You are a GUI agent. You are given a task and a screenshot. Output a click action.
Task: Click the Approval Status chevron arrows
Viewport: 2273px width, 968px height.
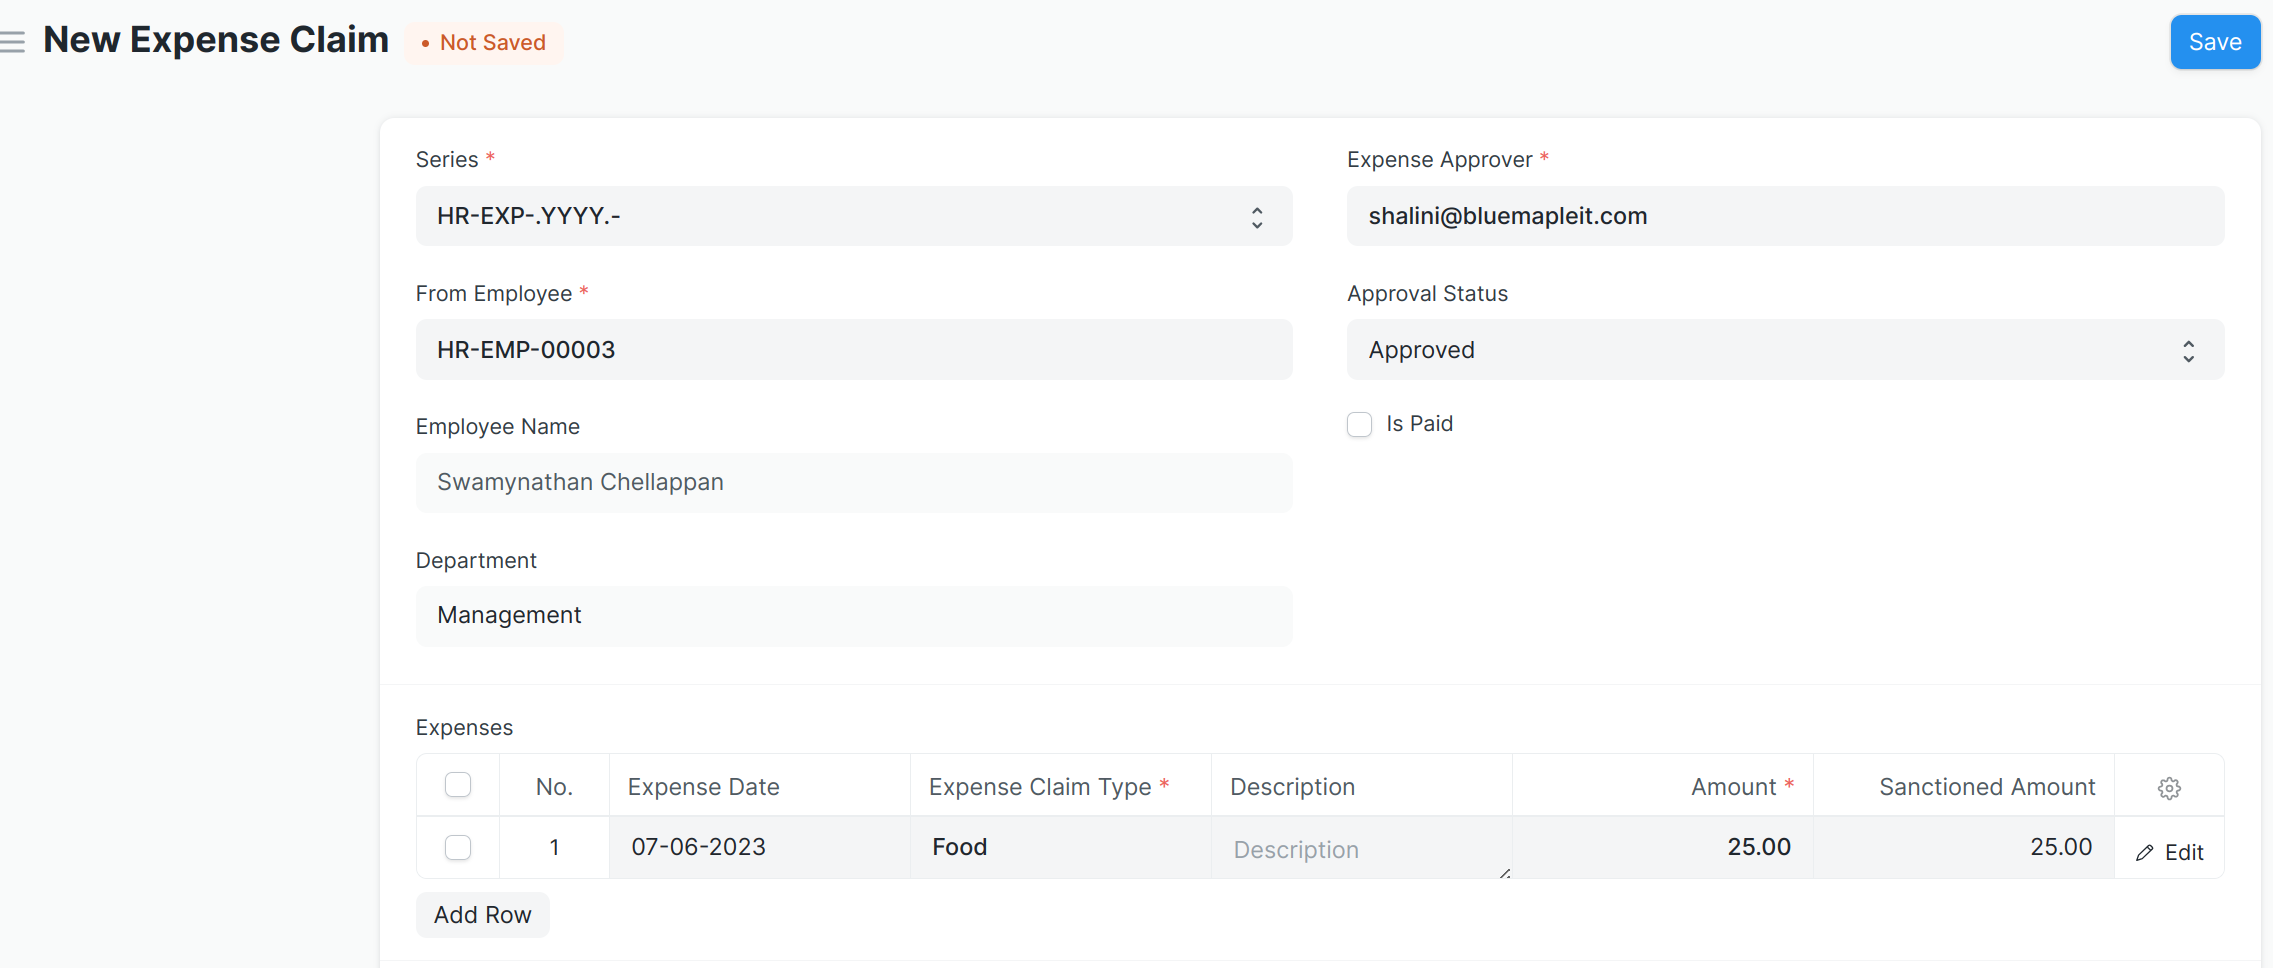[x=2188, y=351]
